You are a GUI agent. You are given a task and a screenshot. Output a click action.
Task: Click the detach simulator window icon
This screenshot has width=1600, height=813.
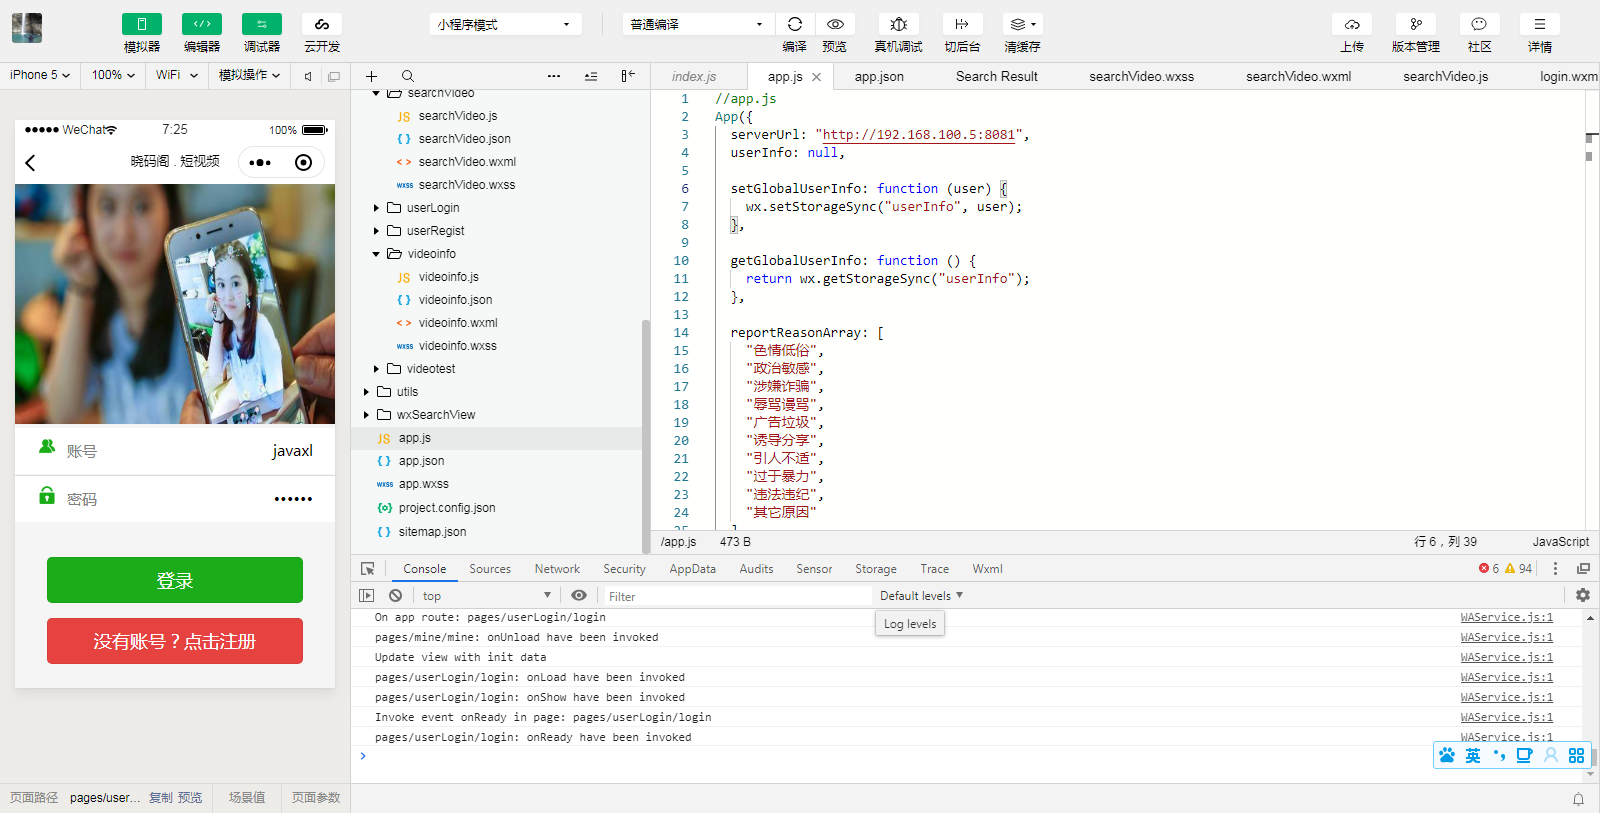click(x=334, y=76)
